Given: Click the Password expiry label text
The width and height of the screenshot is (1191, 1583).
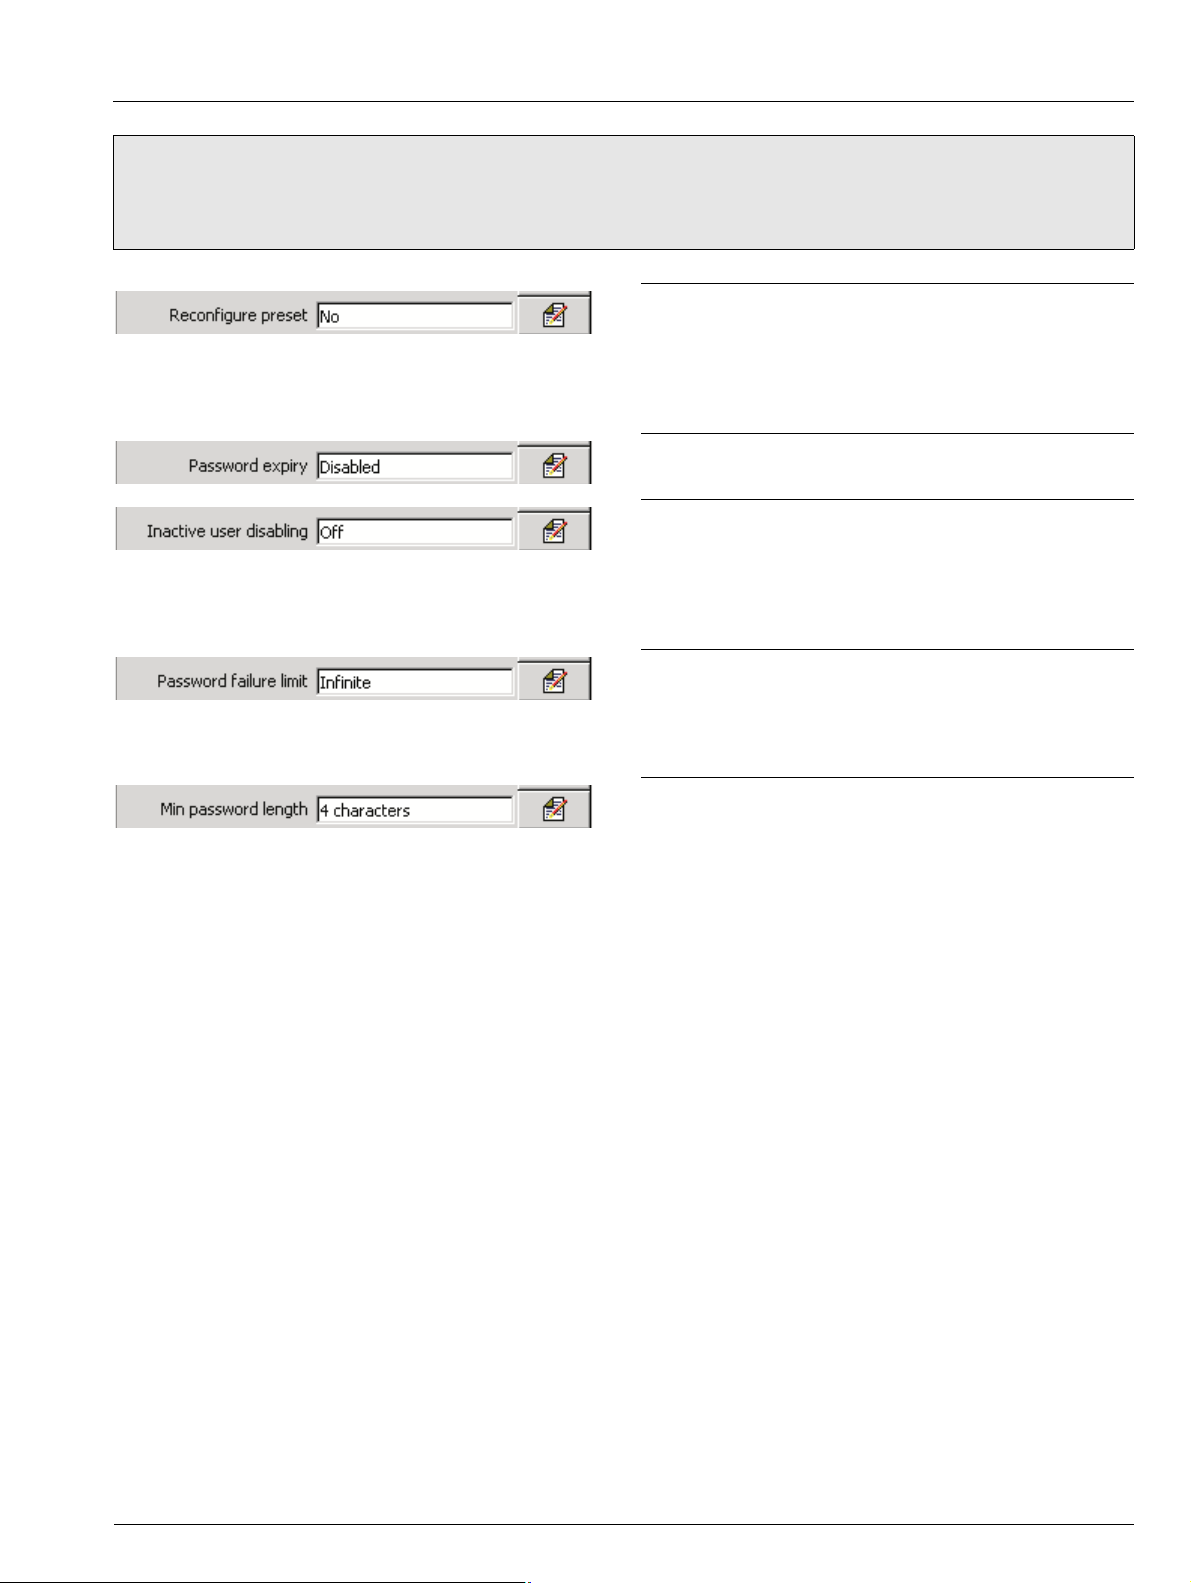Looking at the screenshot, I should click(248, 466).
